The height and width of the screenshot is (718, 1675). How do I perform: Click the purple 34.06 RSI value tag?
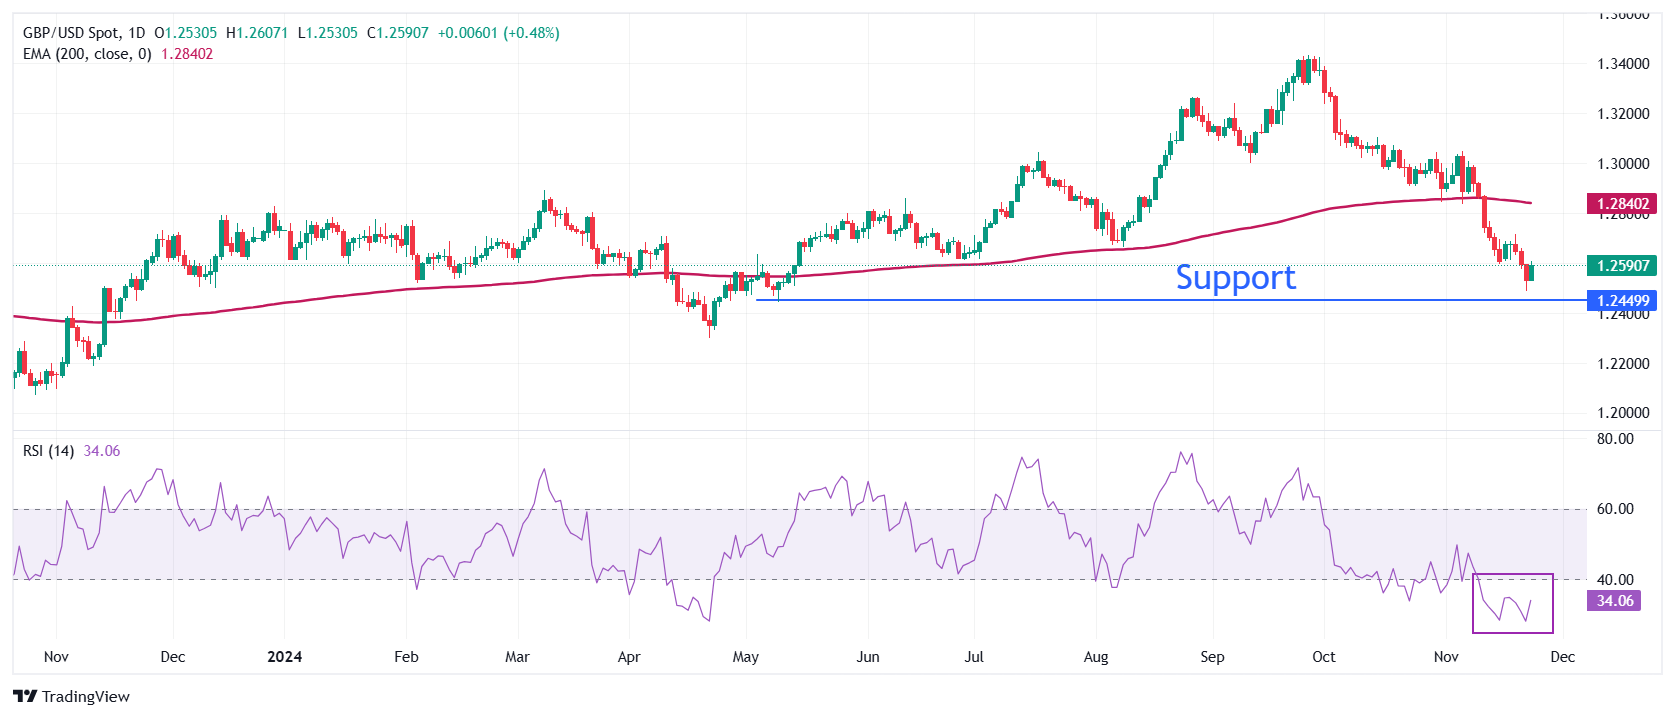pos(1614,601)
